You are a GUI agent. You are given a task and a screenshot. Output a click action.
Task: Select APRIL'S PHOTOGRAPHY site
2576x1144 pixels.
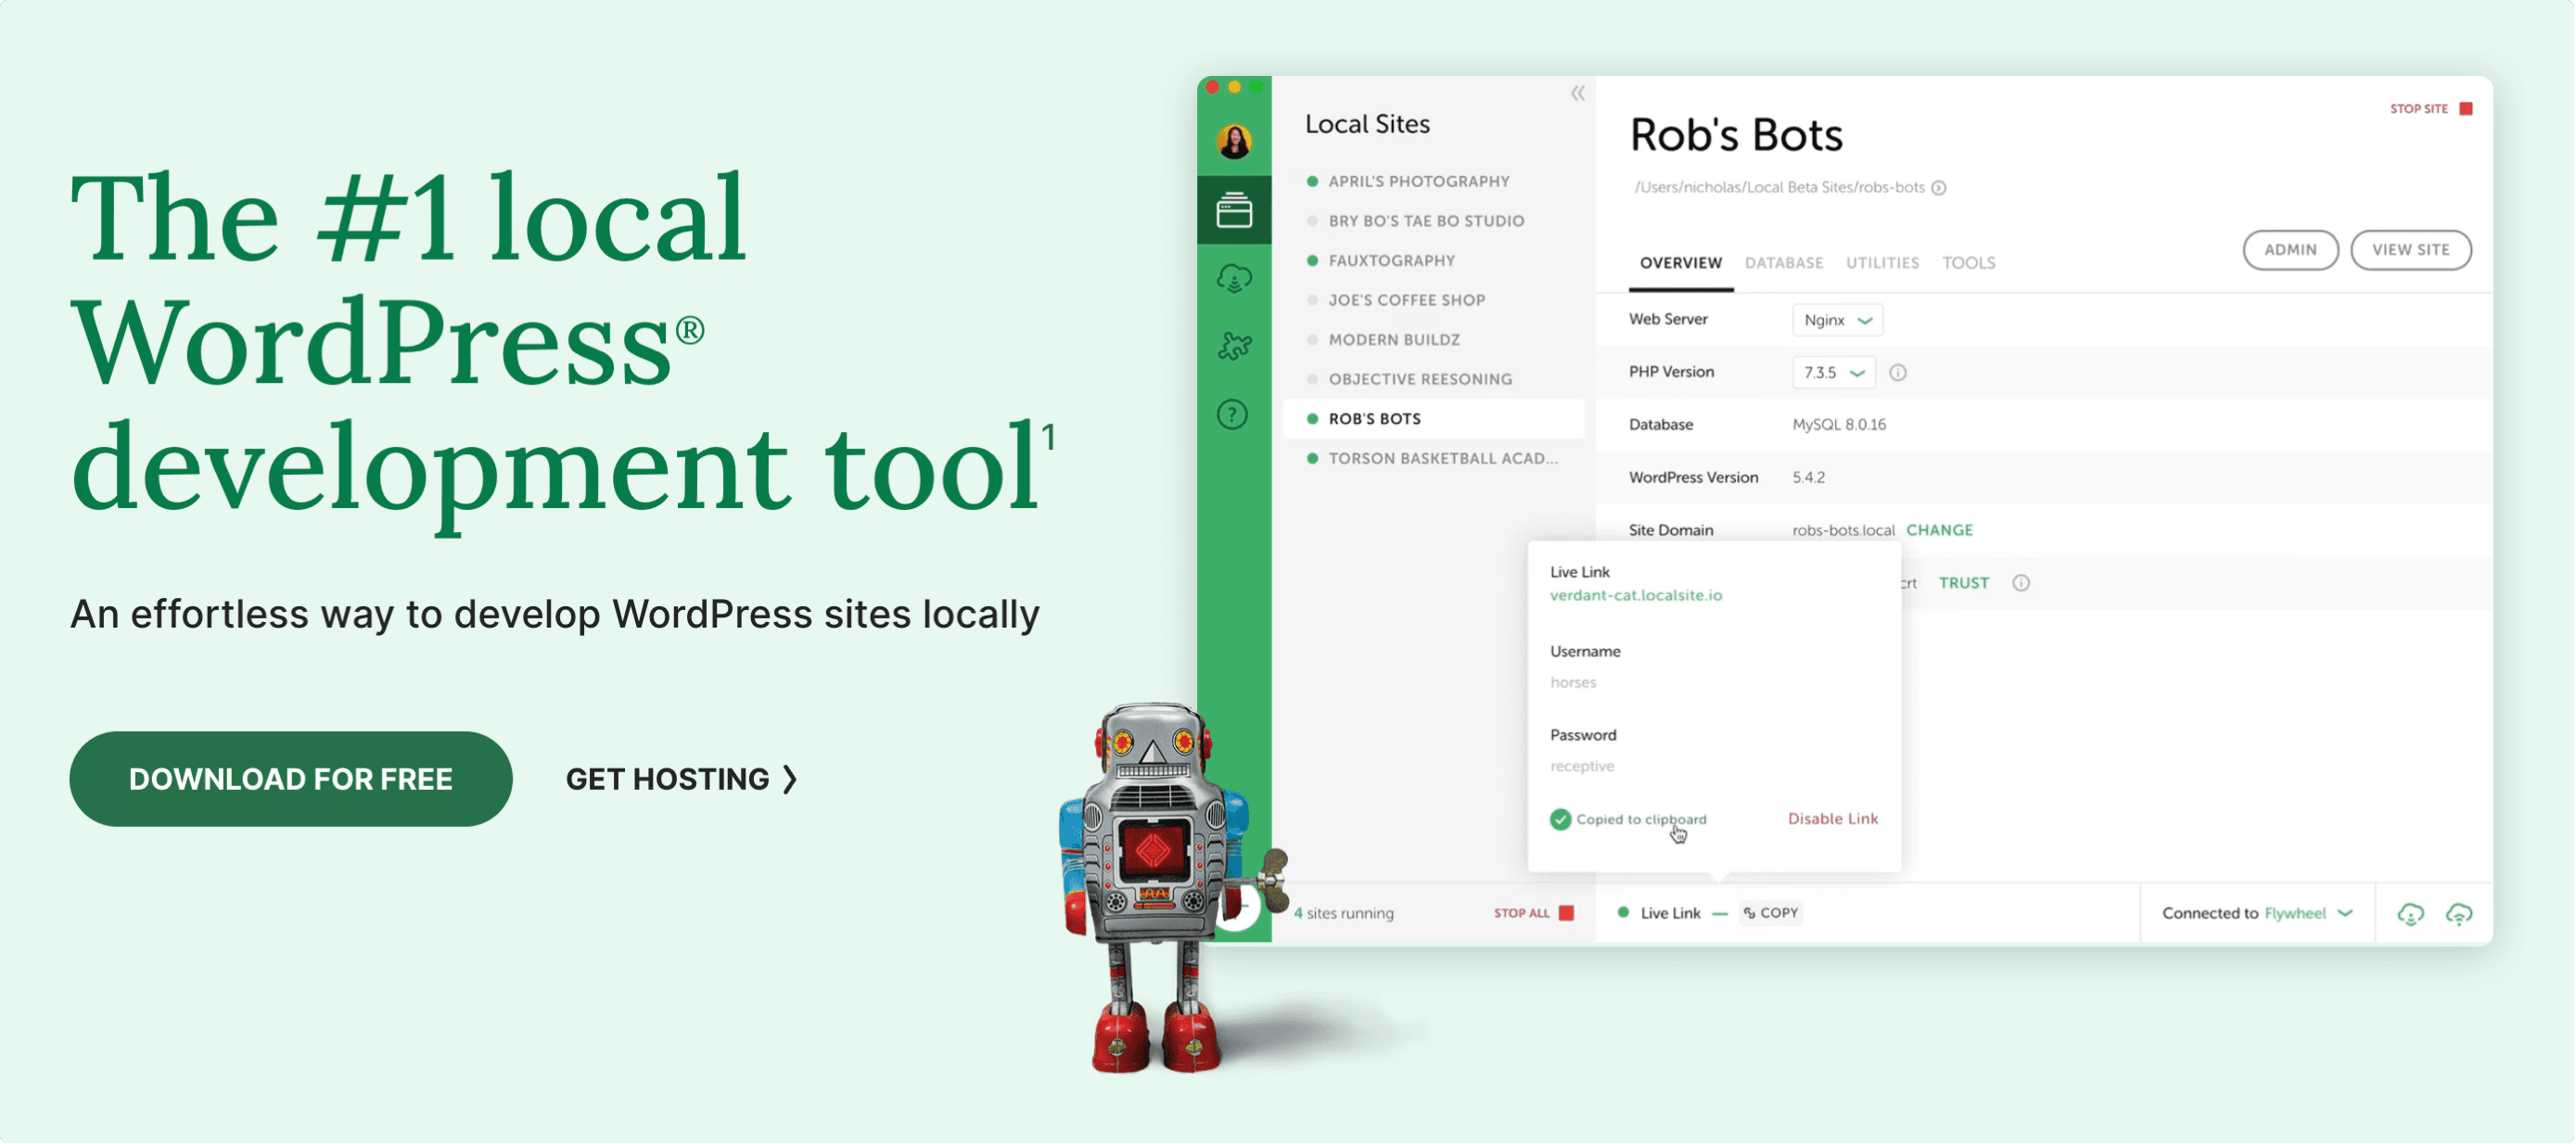tap(1433, 181)
